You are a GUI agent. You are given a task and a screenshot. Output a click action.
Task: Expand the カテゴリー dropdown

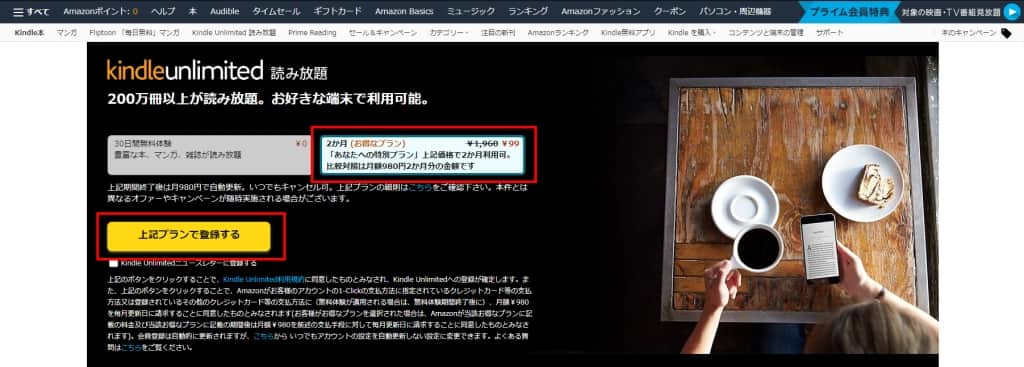click(x=449, y=33)
